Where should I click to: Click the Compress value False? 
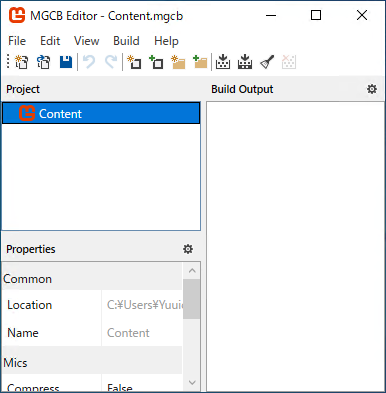click(x=120, y=388)
